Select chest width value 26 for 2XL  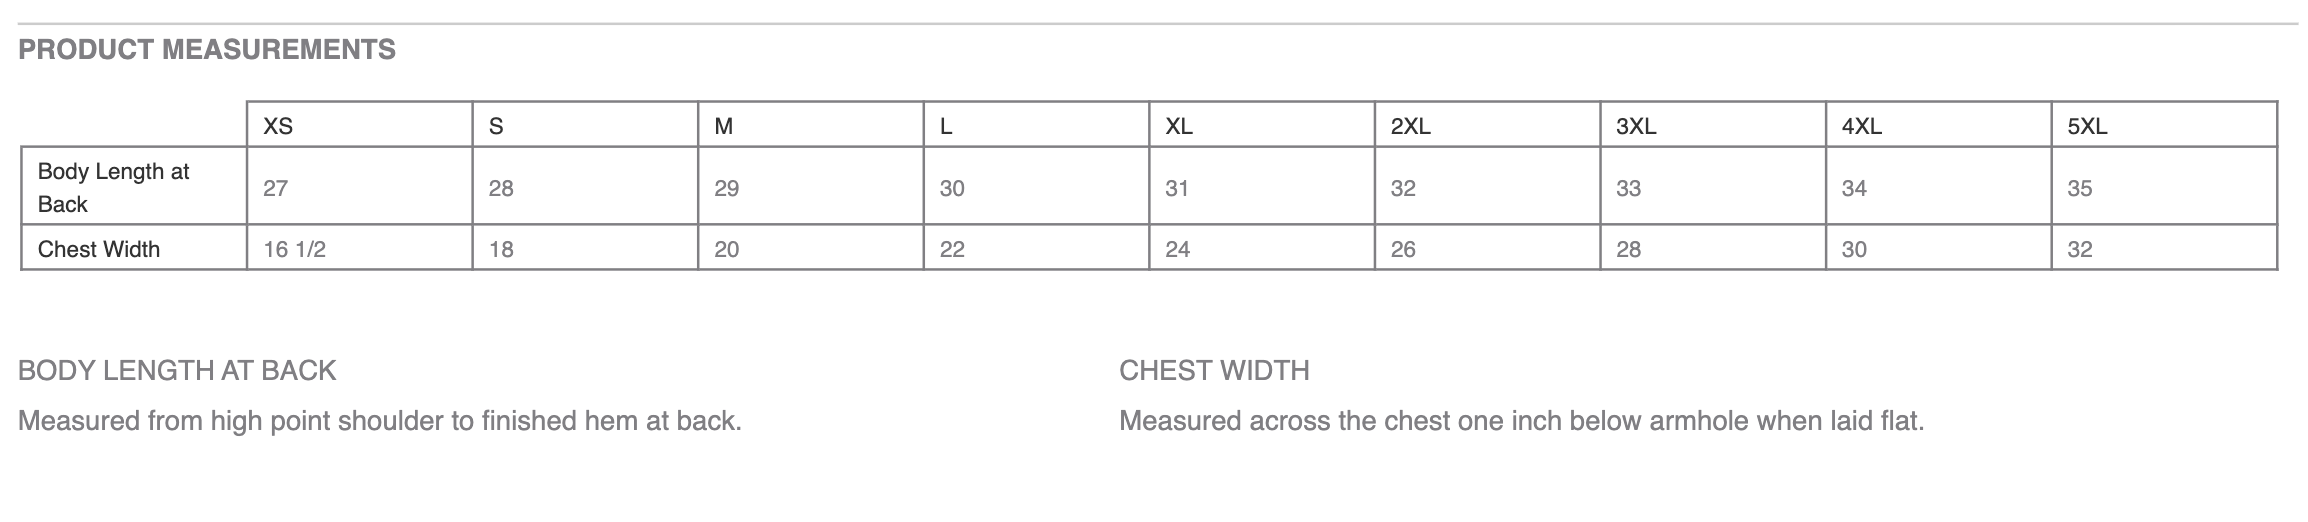[x=1403, y=249]
